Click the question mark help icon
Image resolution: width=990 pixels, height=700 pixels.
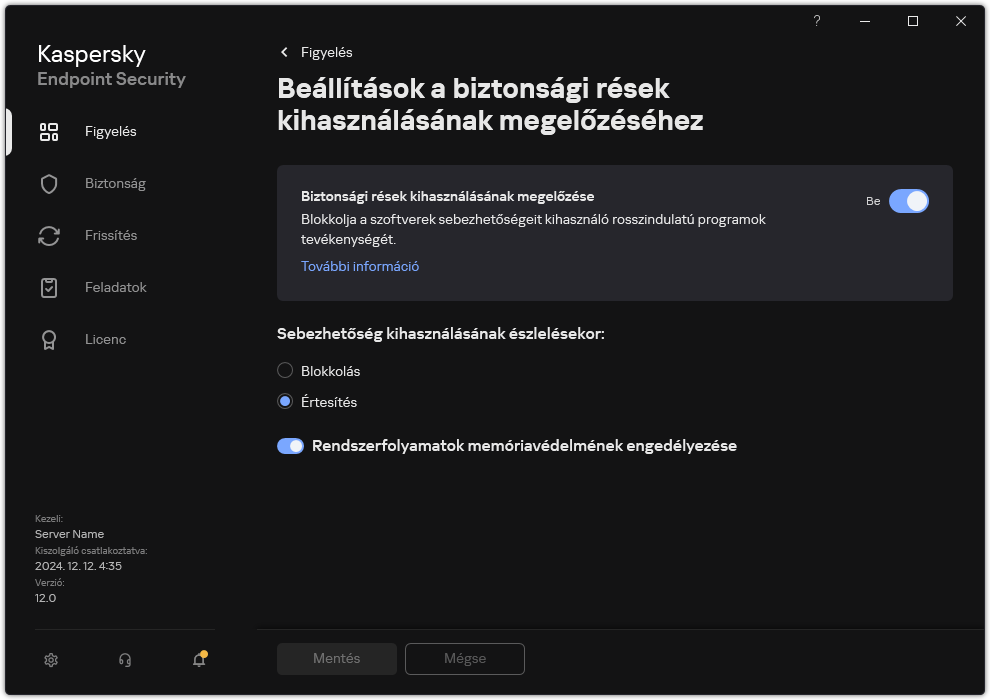tap(816, 21)
